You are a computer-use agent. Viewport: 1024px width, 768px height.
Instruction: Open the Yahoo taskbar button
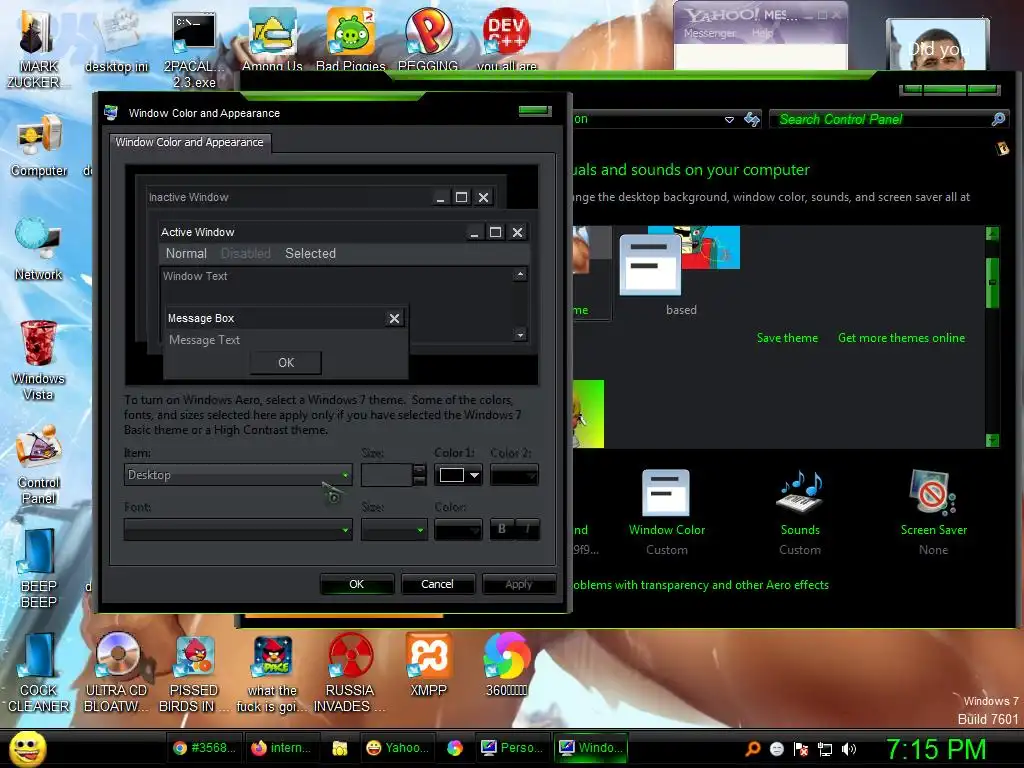click(x=398, y=748)
